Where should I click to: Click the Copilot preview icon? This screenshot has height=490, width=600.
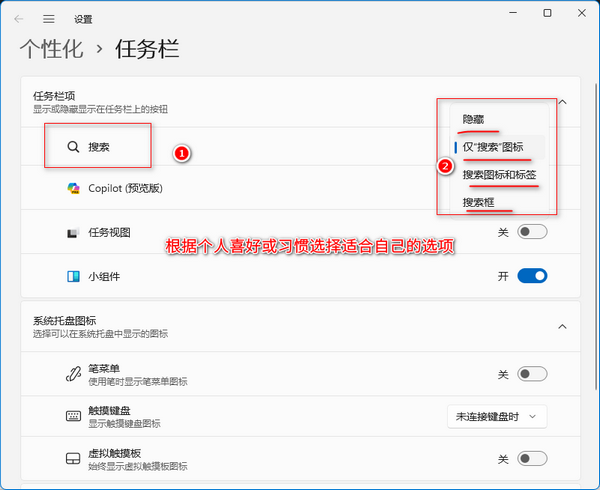point(73,188)
